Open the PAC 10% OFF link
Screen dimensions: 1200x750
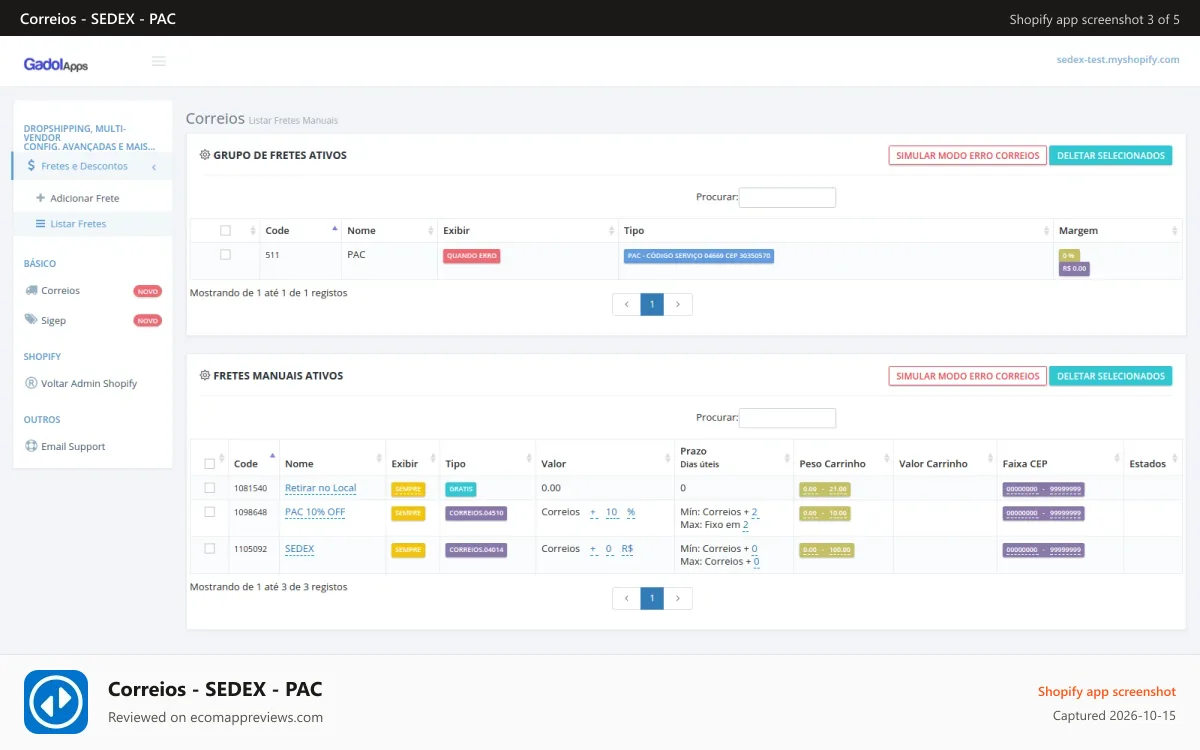[x=315, y=512]
